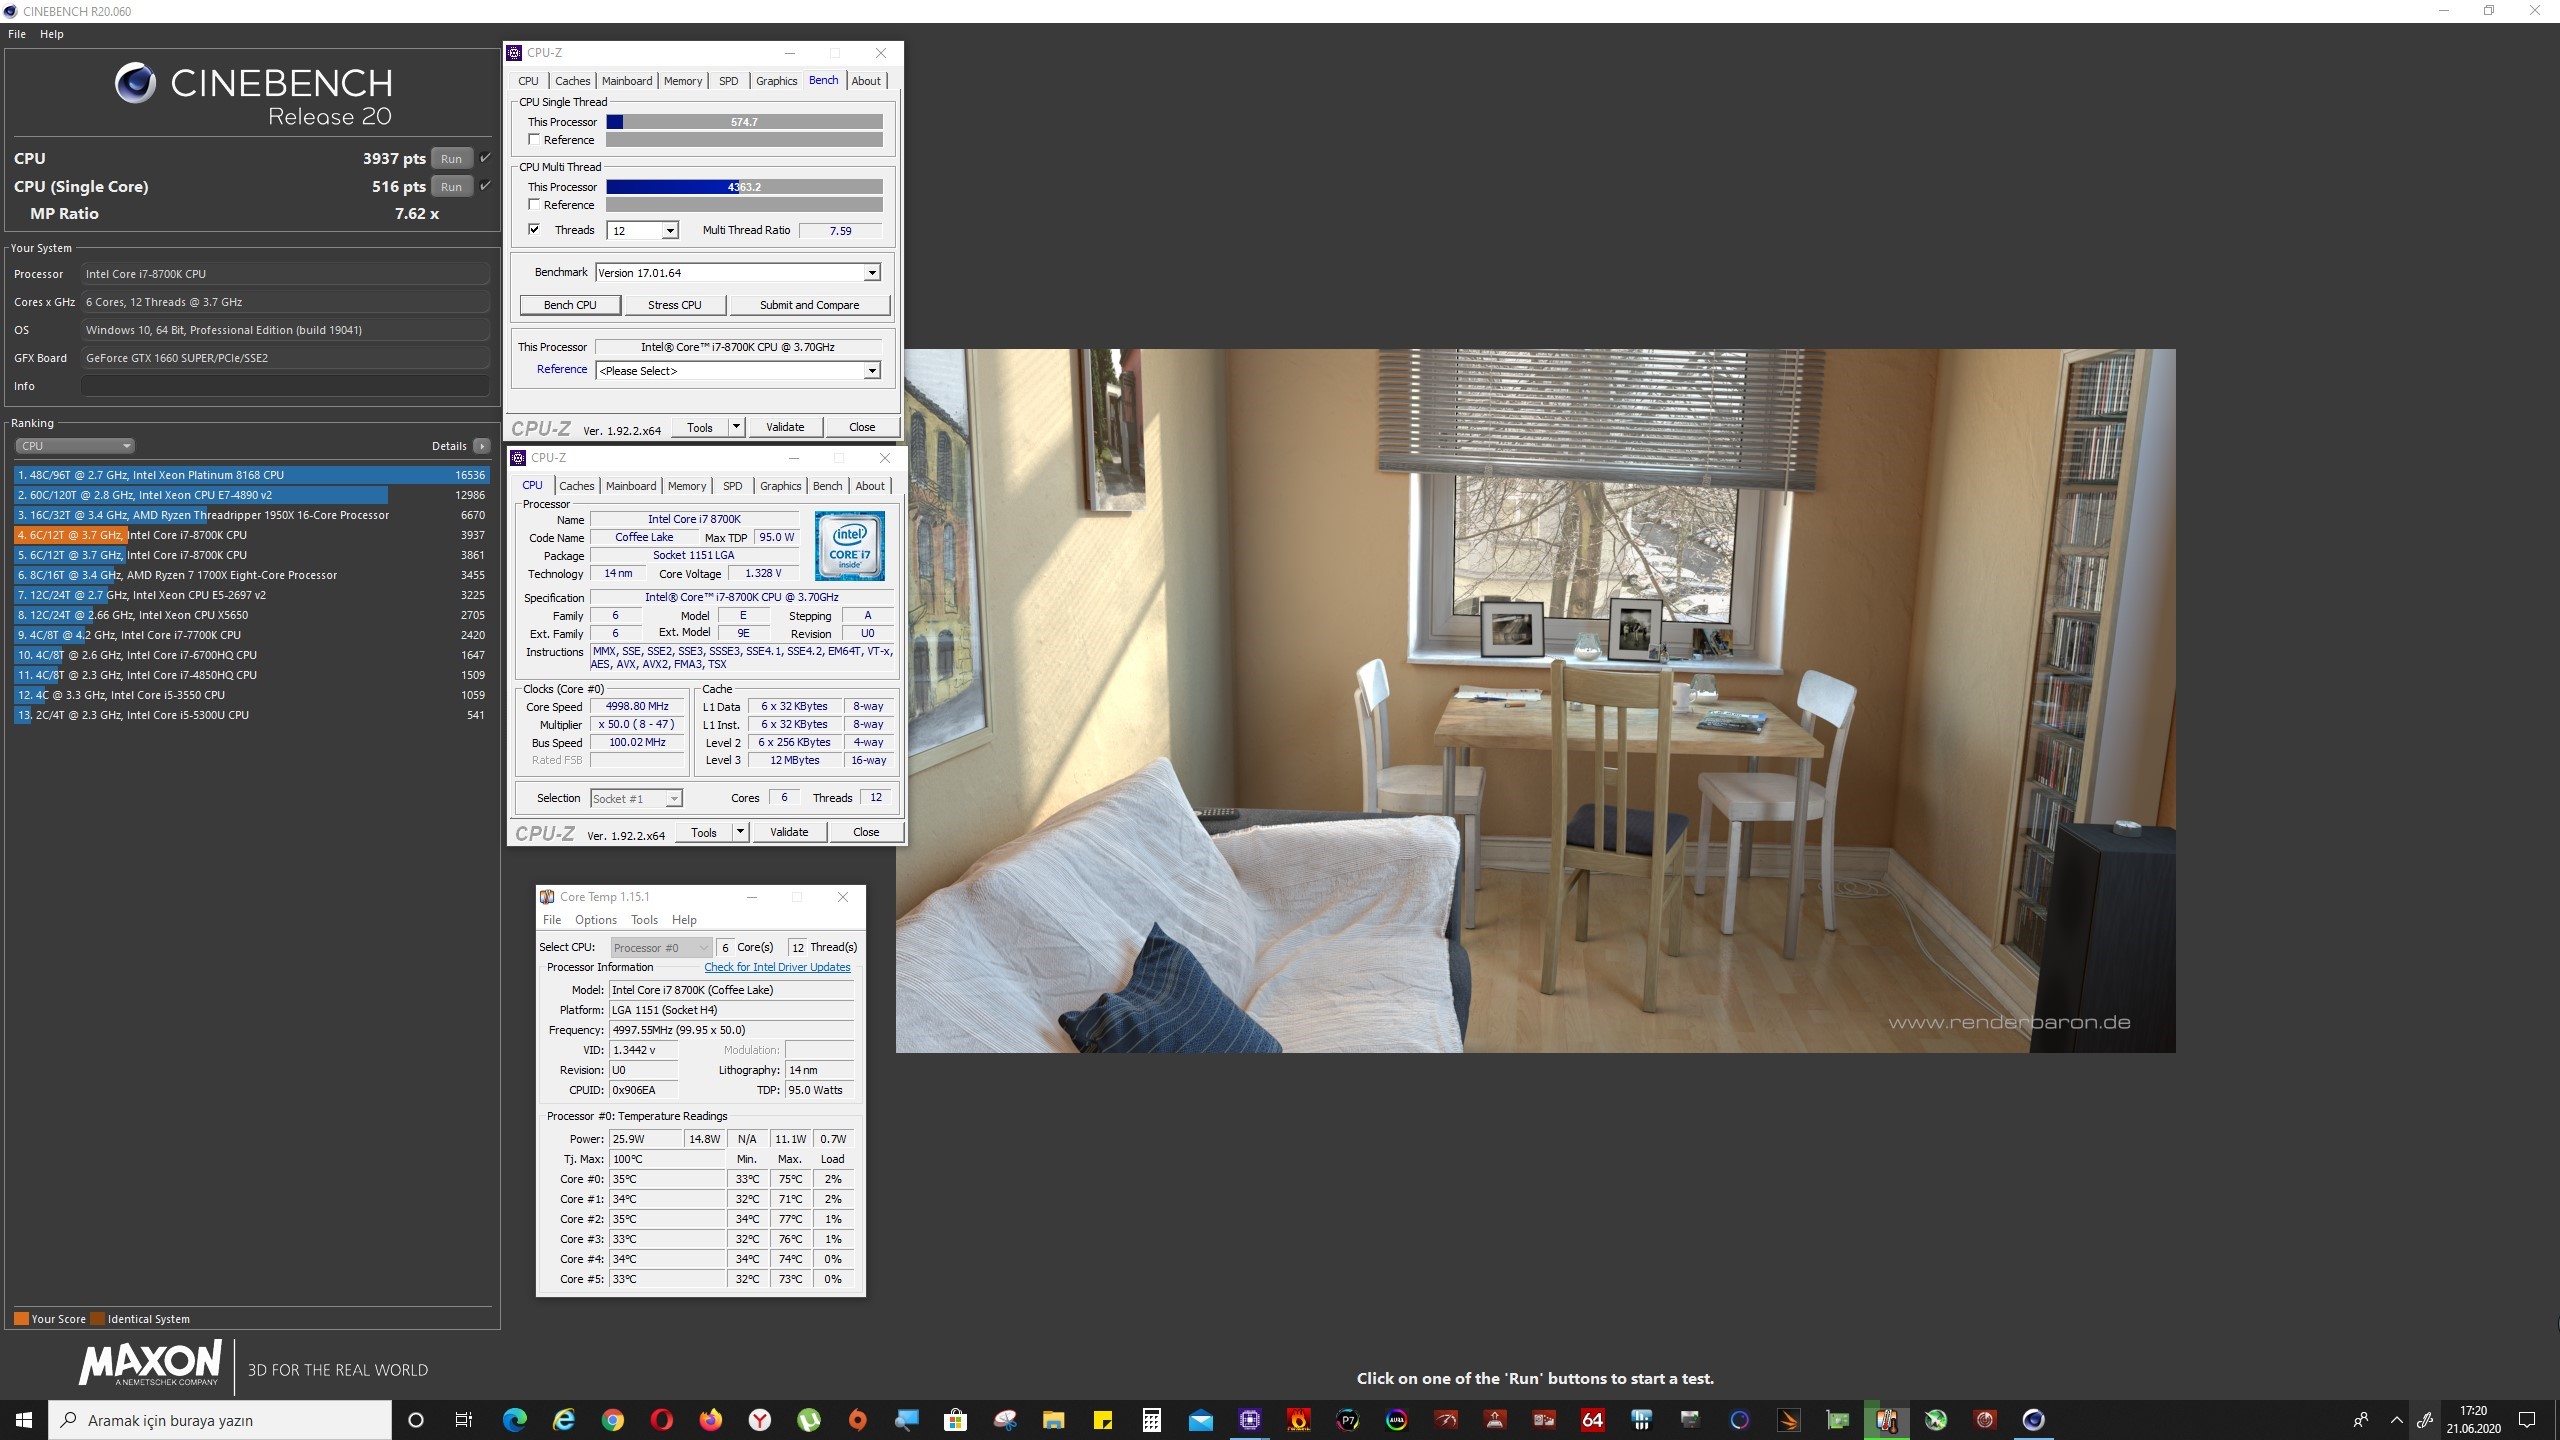
Task: Open ASUS Aura RGB taskbar icon
Action: [1397, 1419]
